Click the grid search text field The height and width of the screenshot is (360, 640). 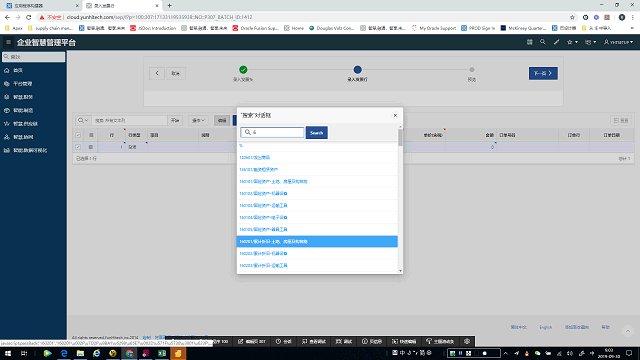coord(129,120)
